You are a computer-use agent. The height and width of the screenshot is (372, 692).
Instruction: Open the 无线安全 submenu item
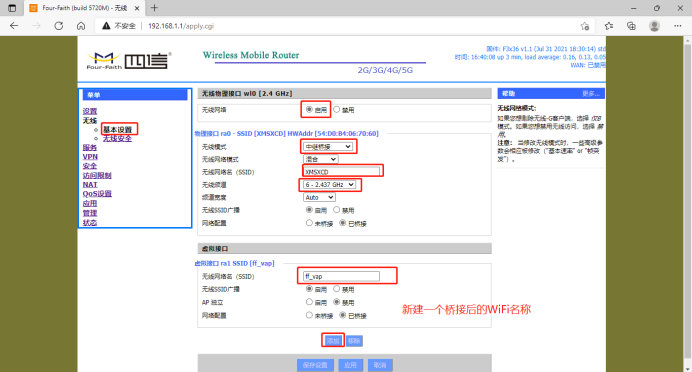[117, 139]
